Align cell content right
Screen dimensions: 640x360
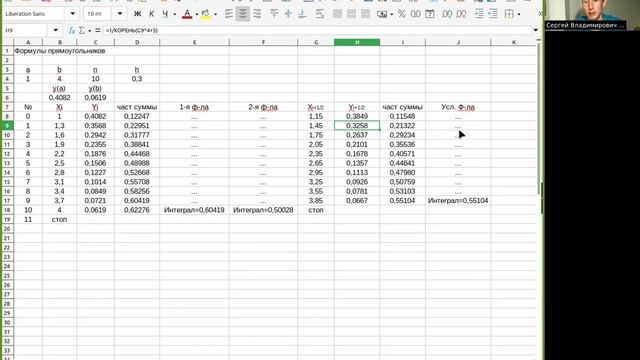257,14
